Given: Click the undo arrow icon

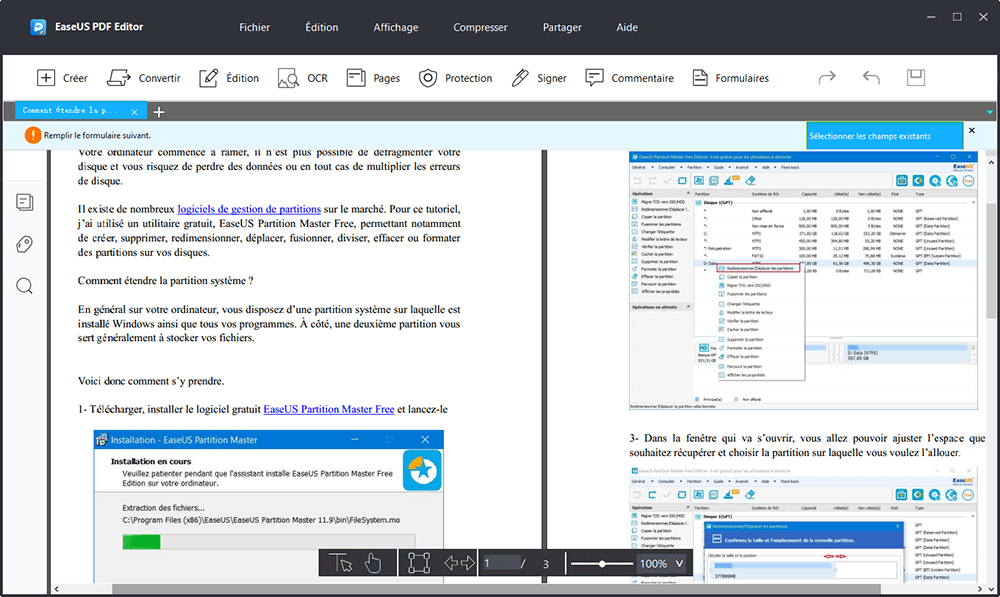Looking at the screenshot, I should pos(871,78).
